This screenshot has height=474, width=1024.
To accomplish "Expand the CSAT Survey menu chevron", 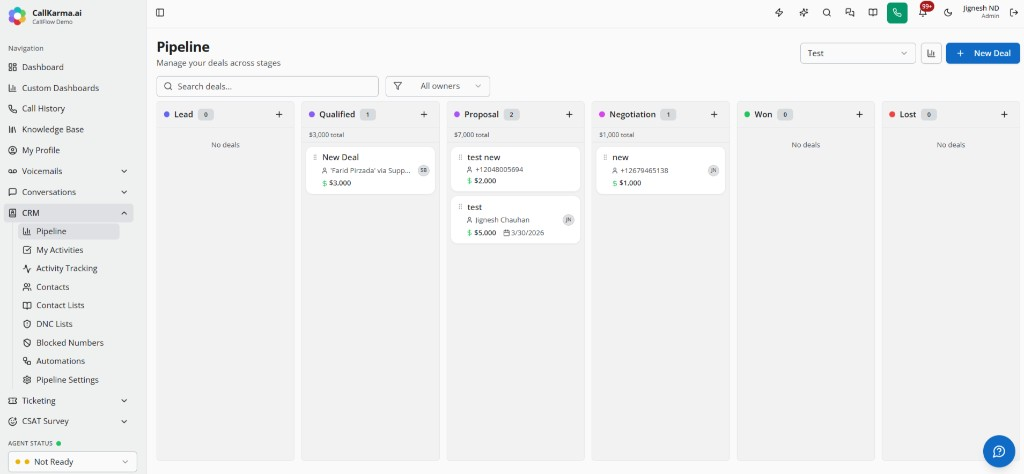I will [x=124, y=422].
